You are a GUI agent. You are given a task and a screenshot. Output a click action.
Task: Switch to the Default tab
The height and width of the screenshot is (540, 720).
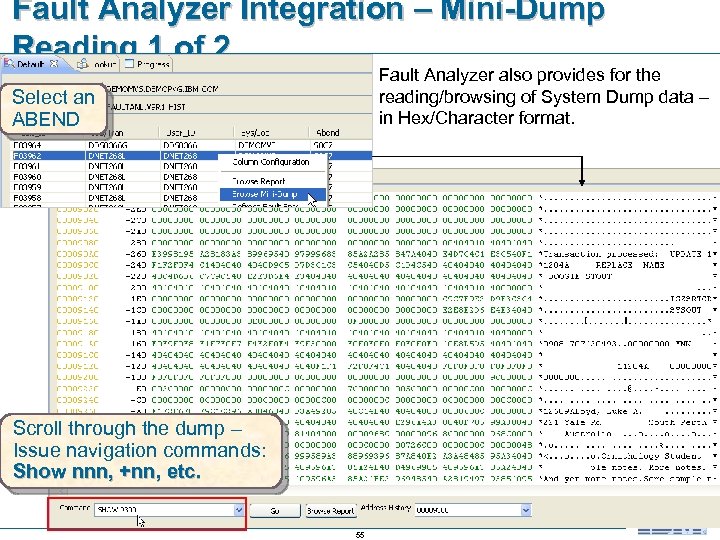click(x=31, y=64)
